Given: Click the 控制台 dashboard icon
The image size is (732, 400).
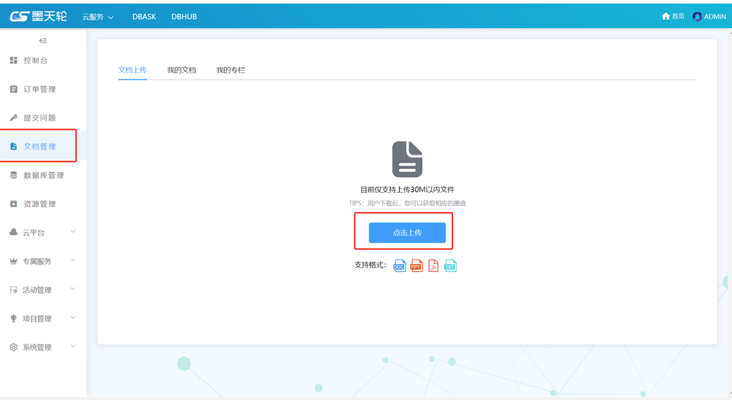Looking at the screenshot, I should [x=14, y=60].
